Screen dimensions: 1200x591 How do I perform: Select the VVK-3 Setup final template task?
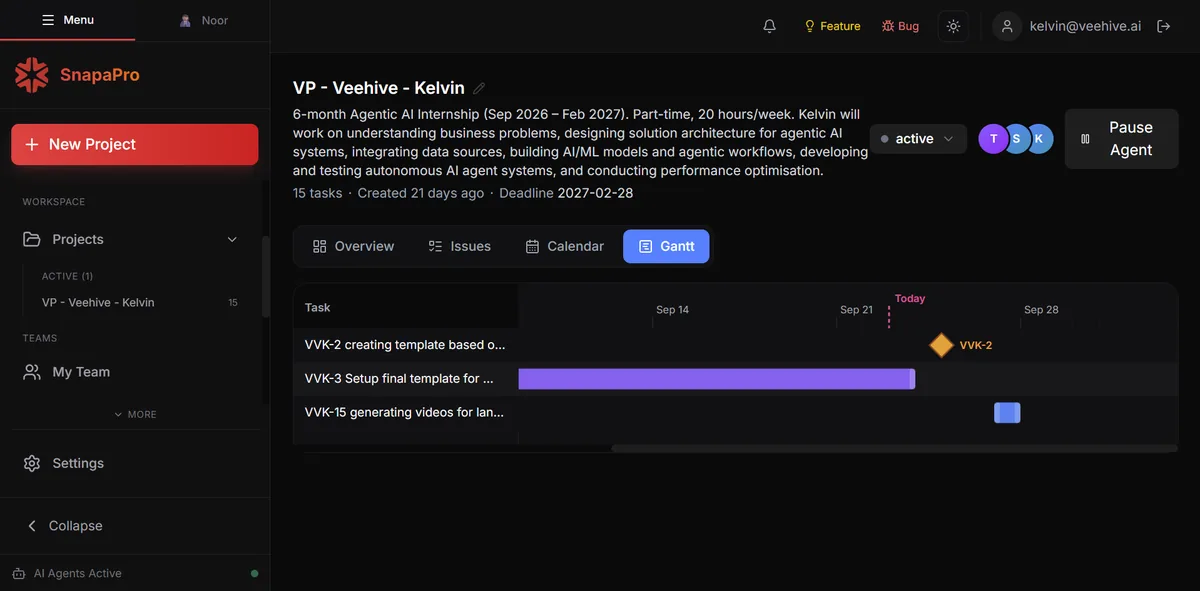[399, 379]
